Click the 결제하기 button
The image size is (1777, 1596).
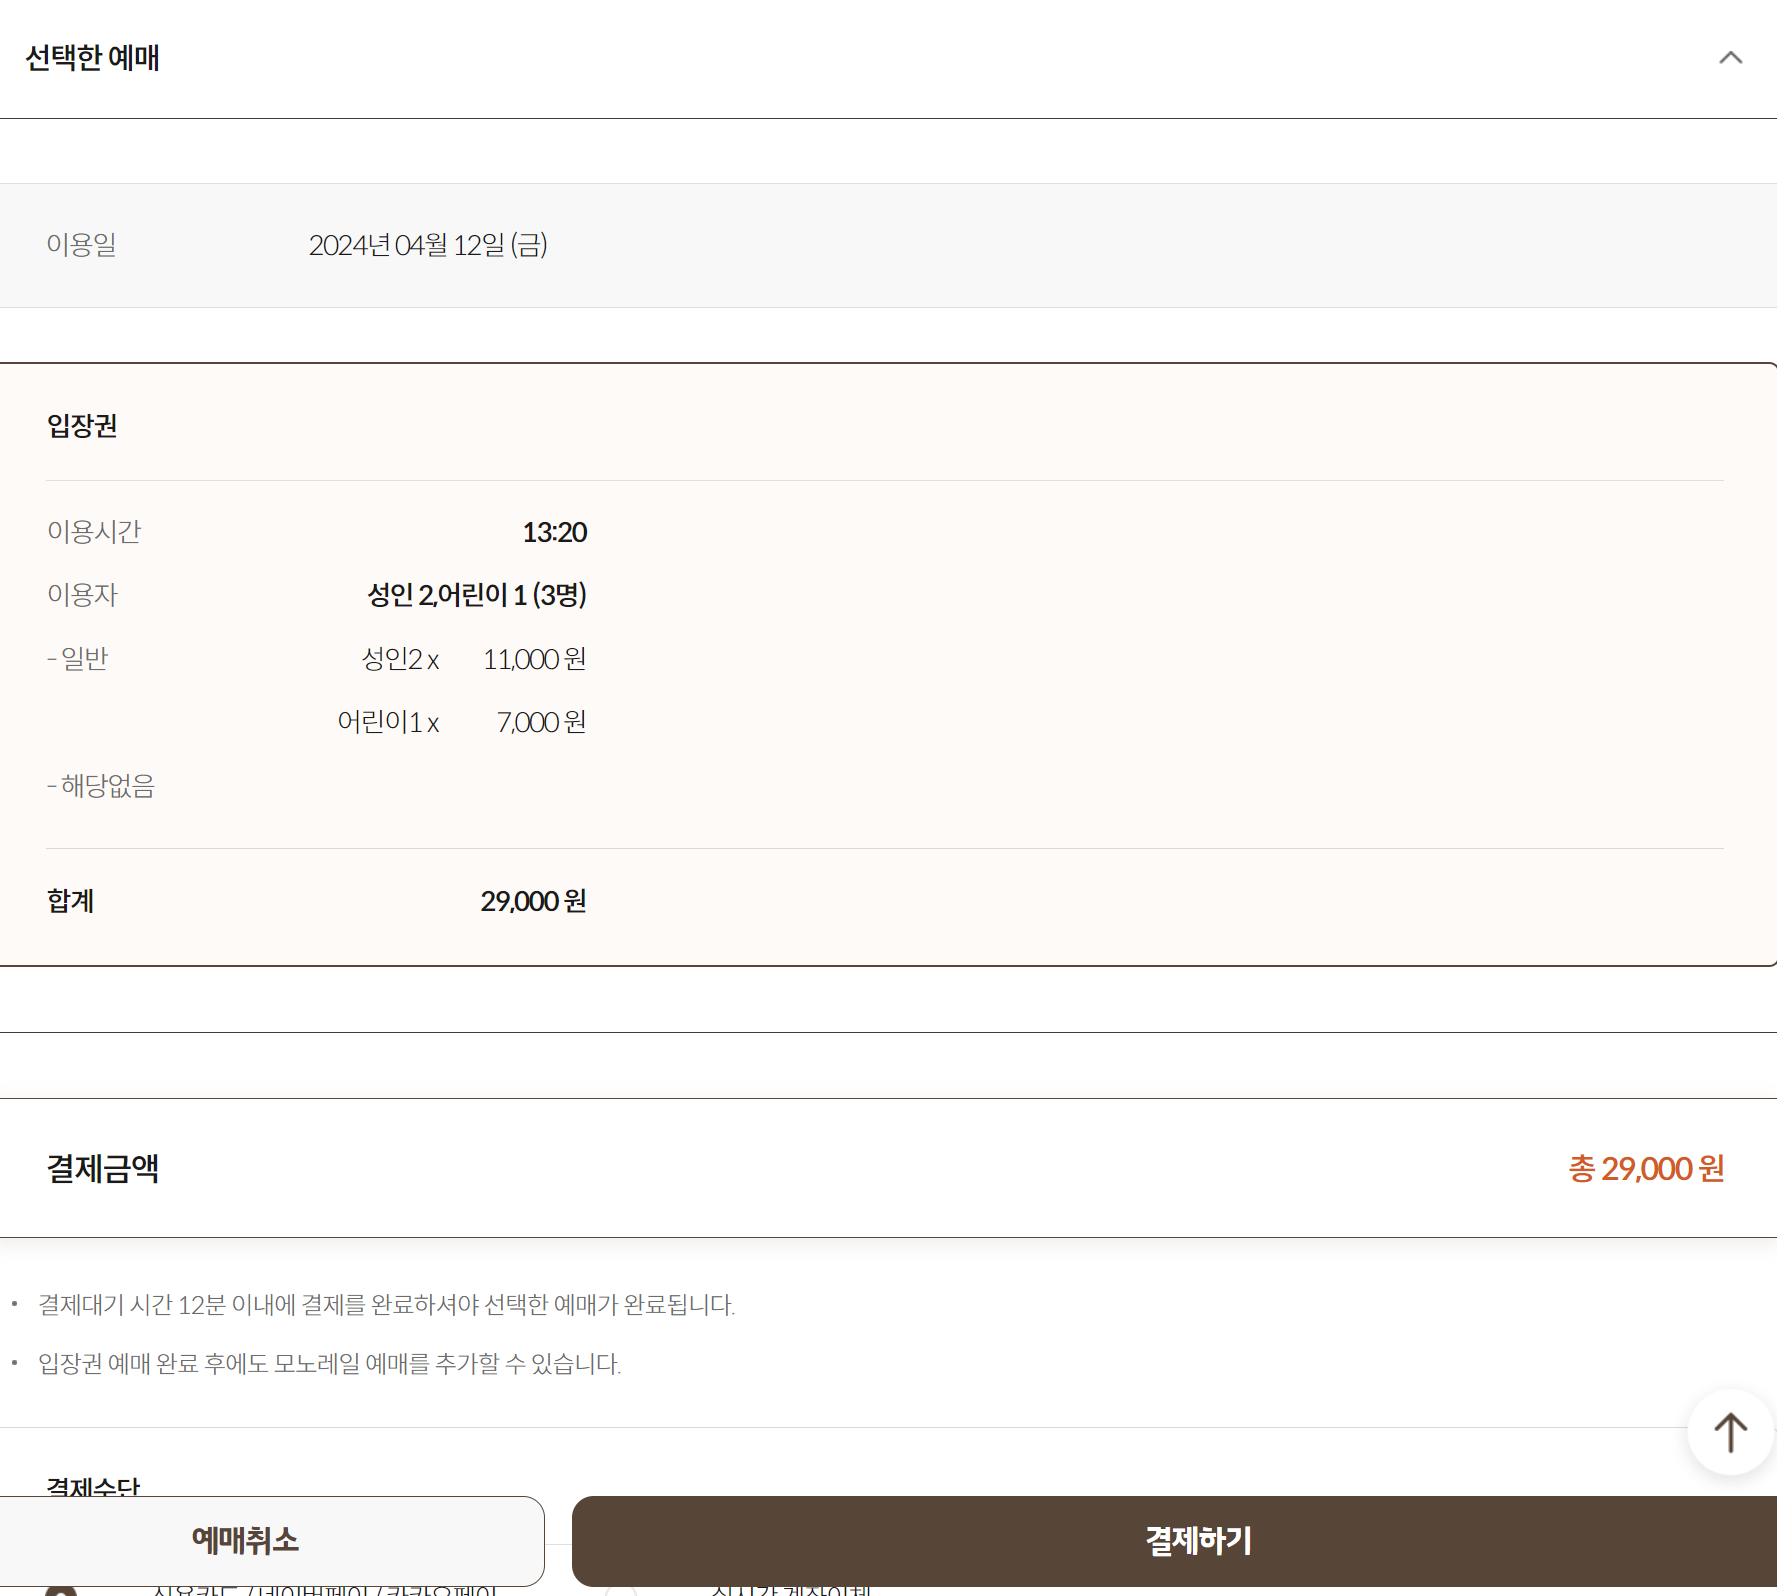pyautogui.click(x=1175, y=1540)
